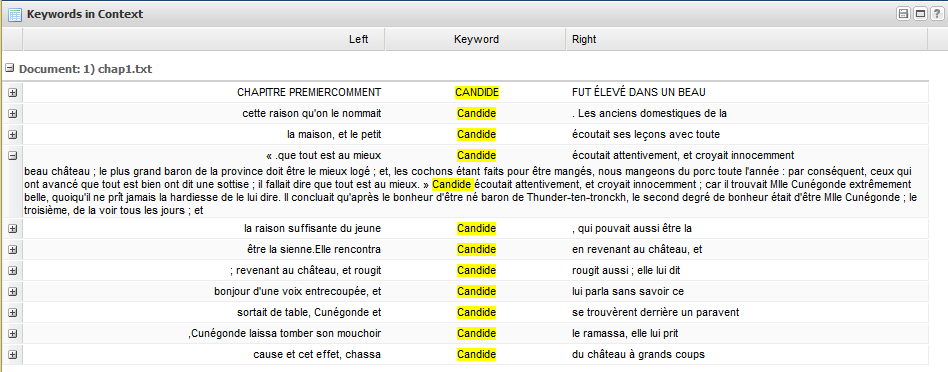
Task: Expand the 'la maison, et le petit' row
Action: point(13,134)
